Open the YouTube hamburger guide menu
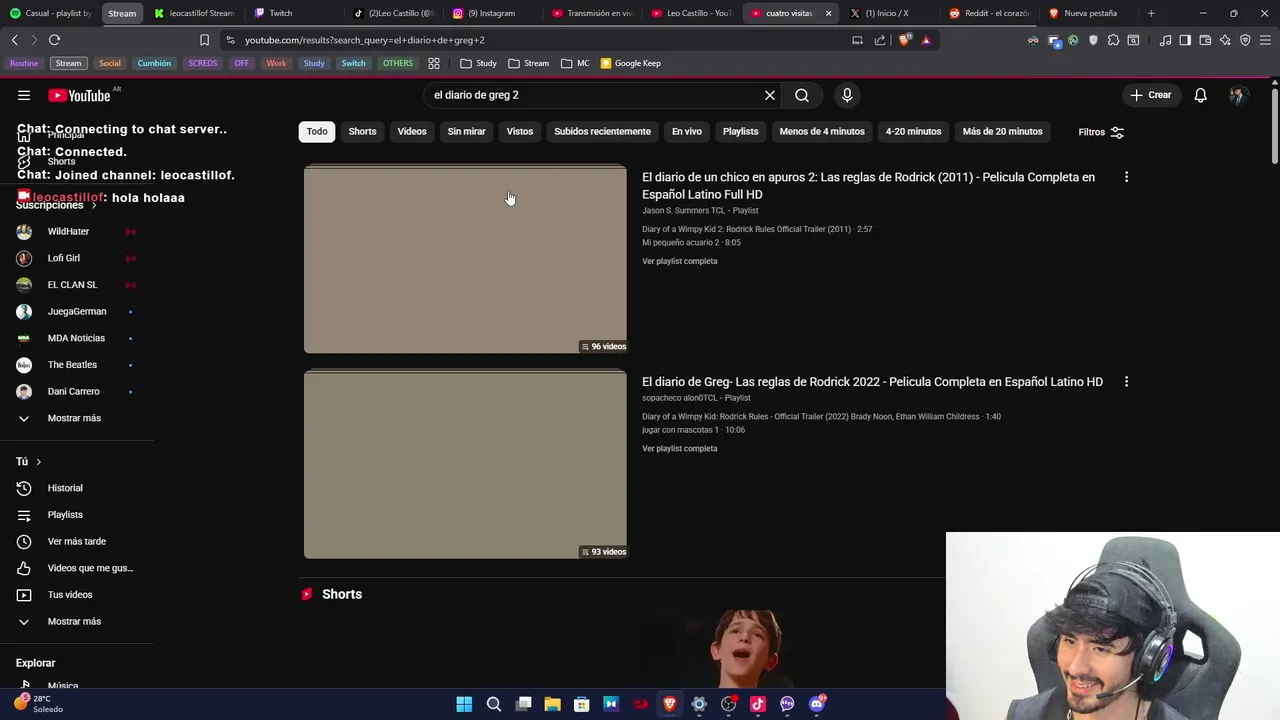This screenshot has height=720, width=1280. point(24,95)
